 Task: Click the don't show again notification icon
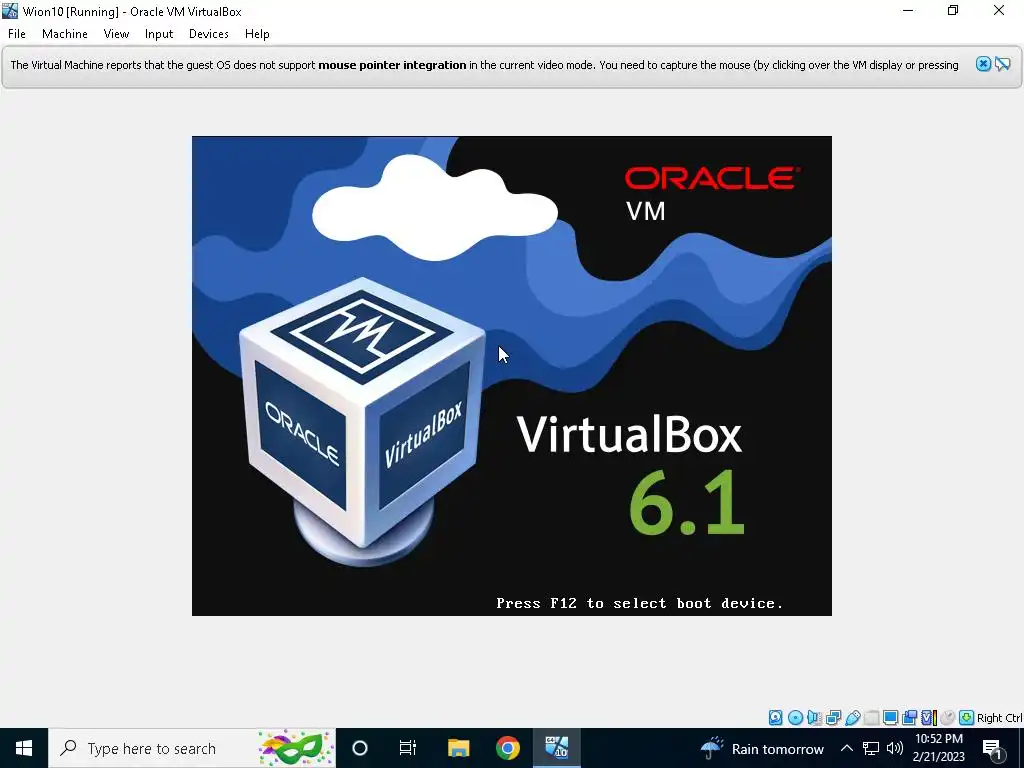tap(1003, 64)
